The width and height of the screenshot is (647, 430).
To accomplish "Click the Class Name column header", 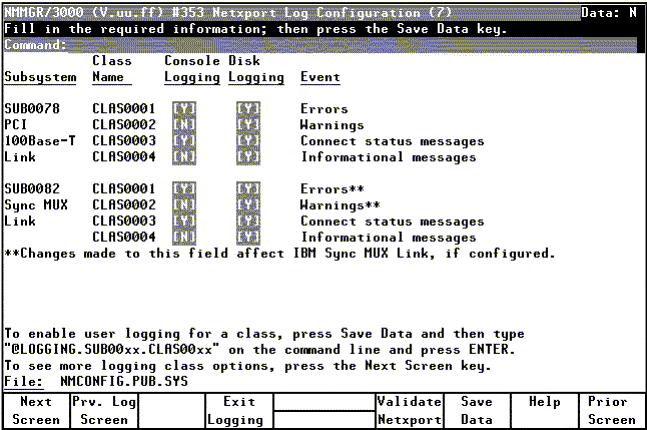I will tap(112, 69).
